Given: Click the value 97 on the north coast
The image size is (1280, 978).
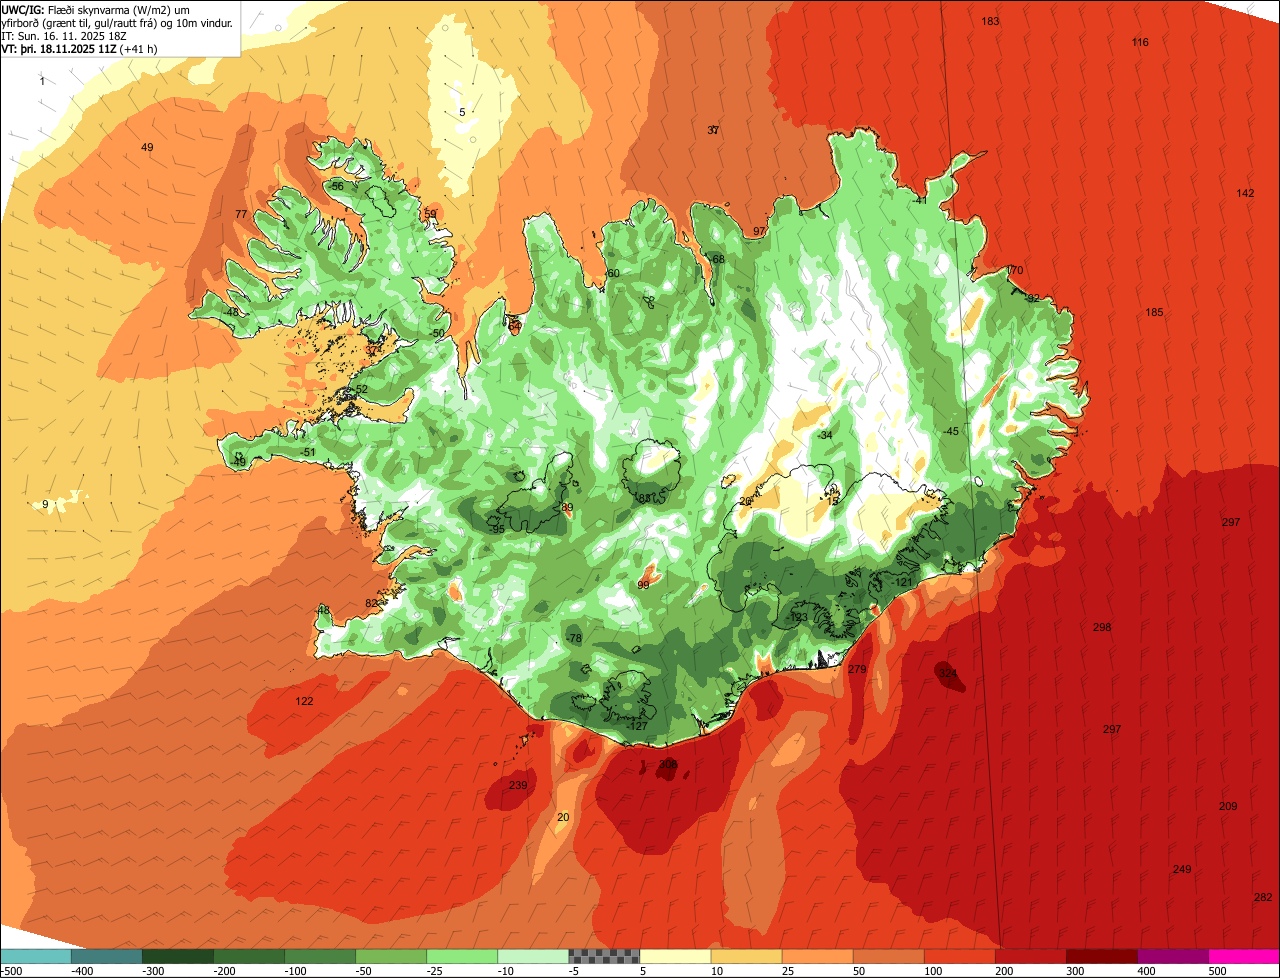Looking at the screenshot, I should tap(759, 231).
